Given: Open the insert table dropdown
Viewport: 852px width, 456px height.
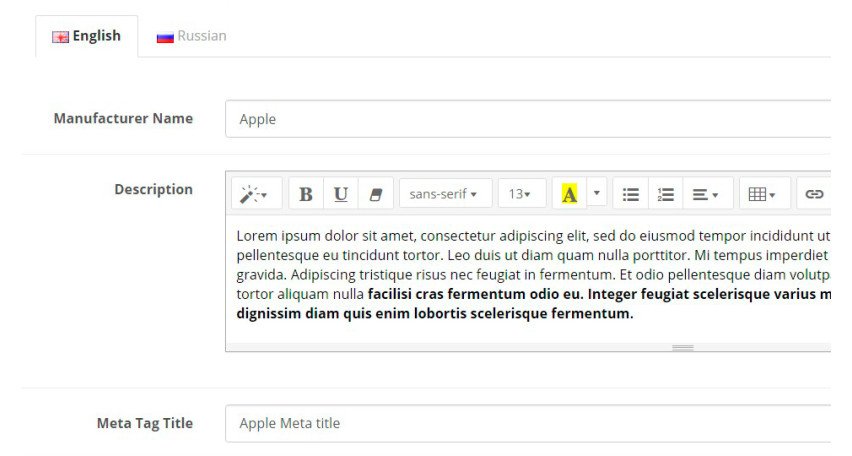Looking at the screenshot, I should point(765,194).
